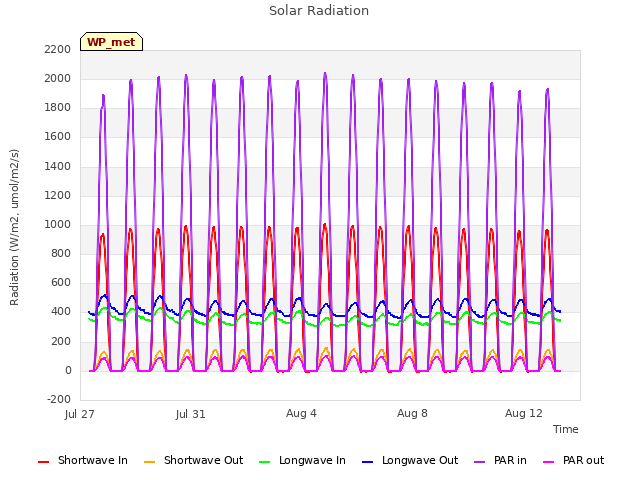Click the Aug 4 x-axis tick label

point(301,413)
